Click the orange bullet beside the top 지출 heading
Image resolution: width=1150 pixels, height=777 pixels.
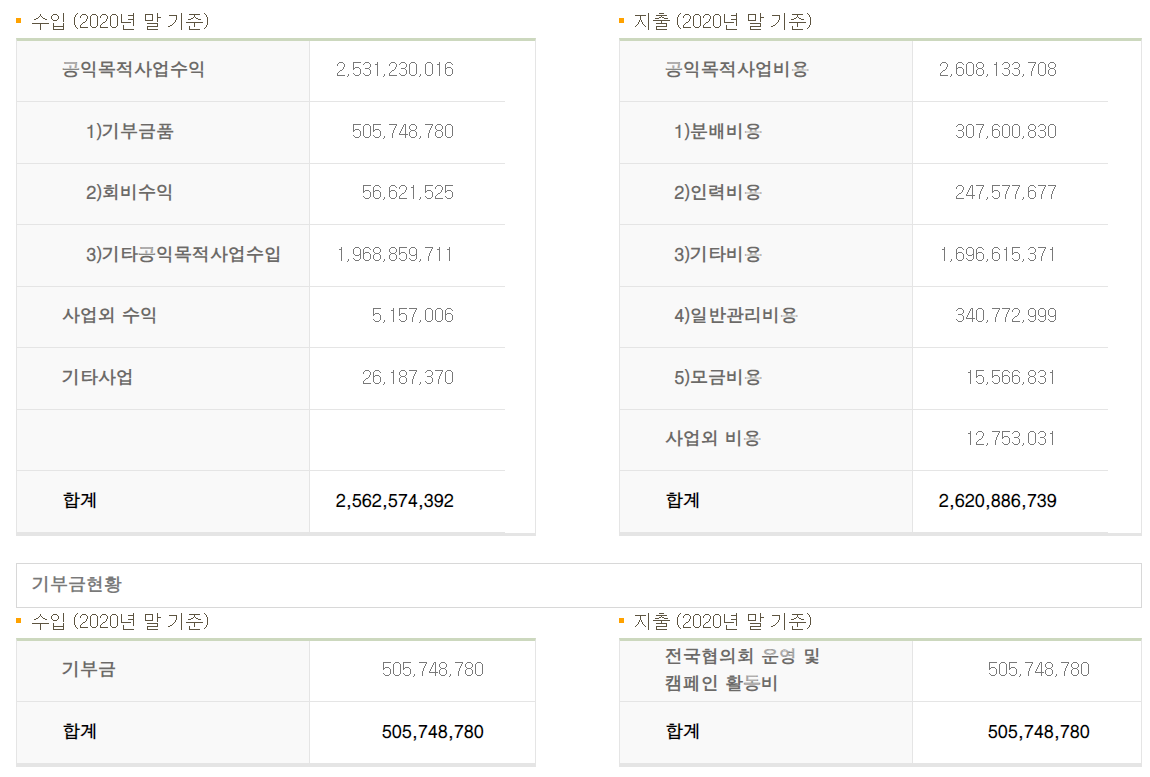coord(622,21)
